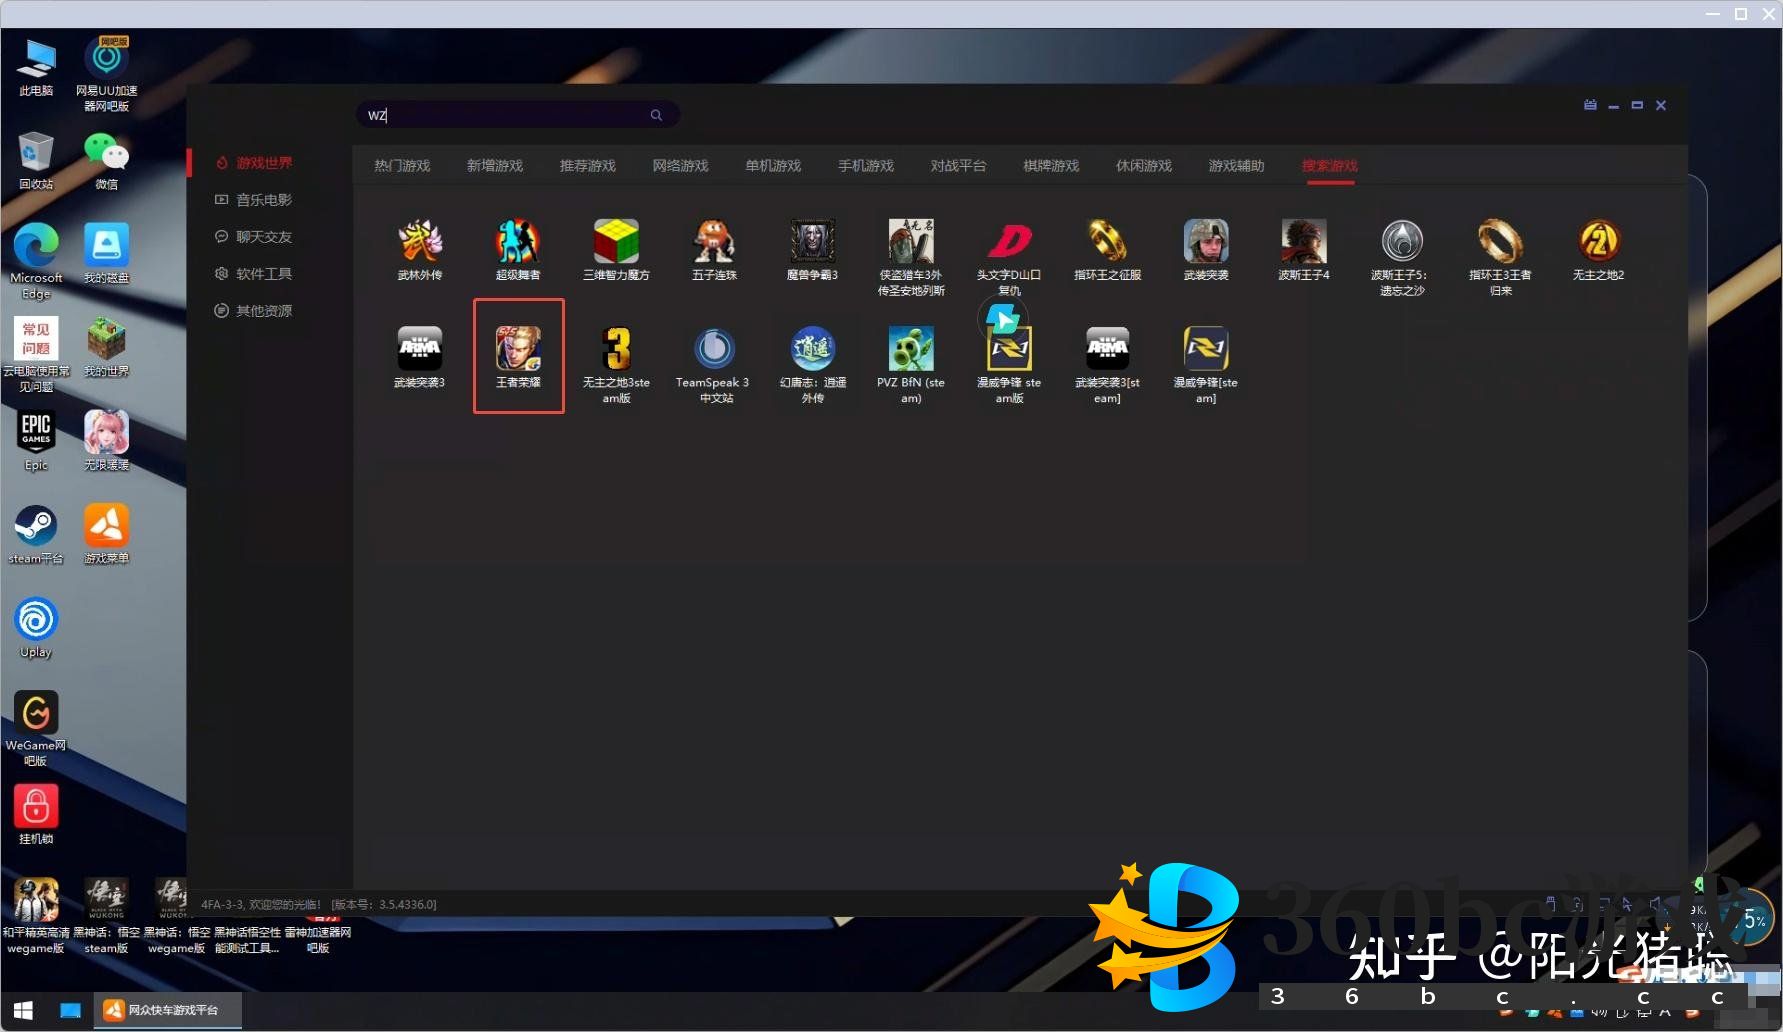Image resolution: width=1783 pixels, height=1032 pixels.
Task: Open the 三维智力魔方 cube icon
Action: pos(616,245)
